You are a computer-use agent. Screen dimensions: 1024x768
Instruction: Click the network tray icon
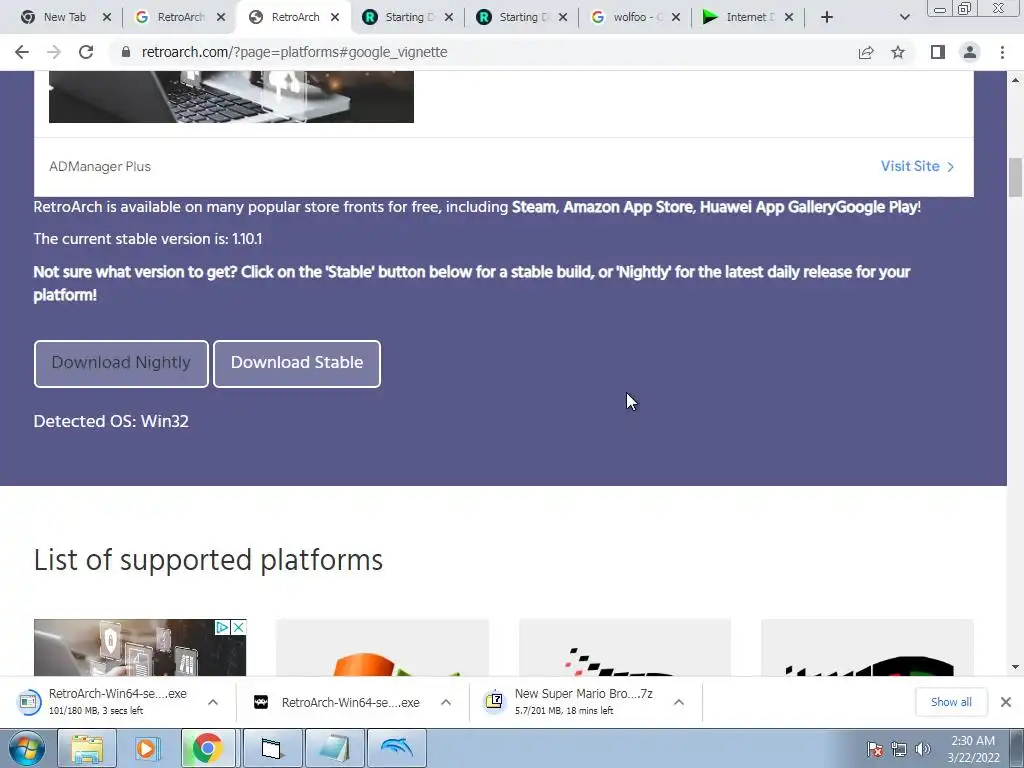click(x=899, y=749)
